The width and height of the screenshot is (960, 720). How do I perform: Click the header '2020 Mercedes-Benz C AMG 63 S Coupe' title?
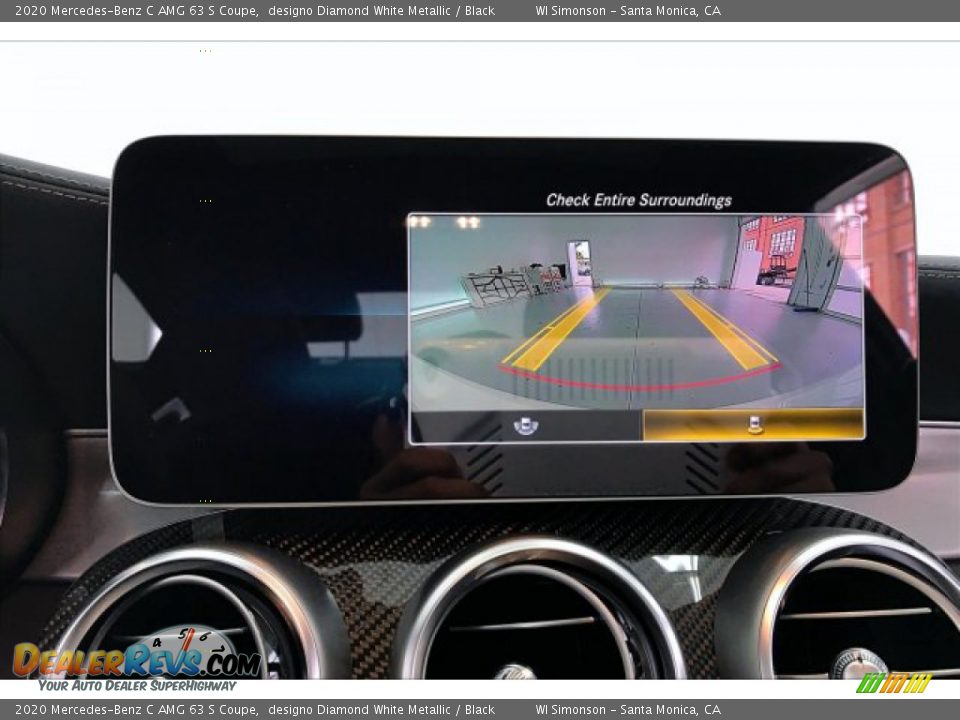(x=136, y=11)
